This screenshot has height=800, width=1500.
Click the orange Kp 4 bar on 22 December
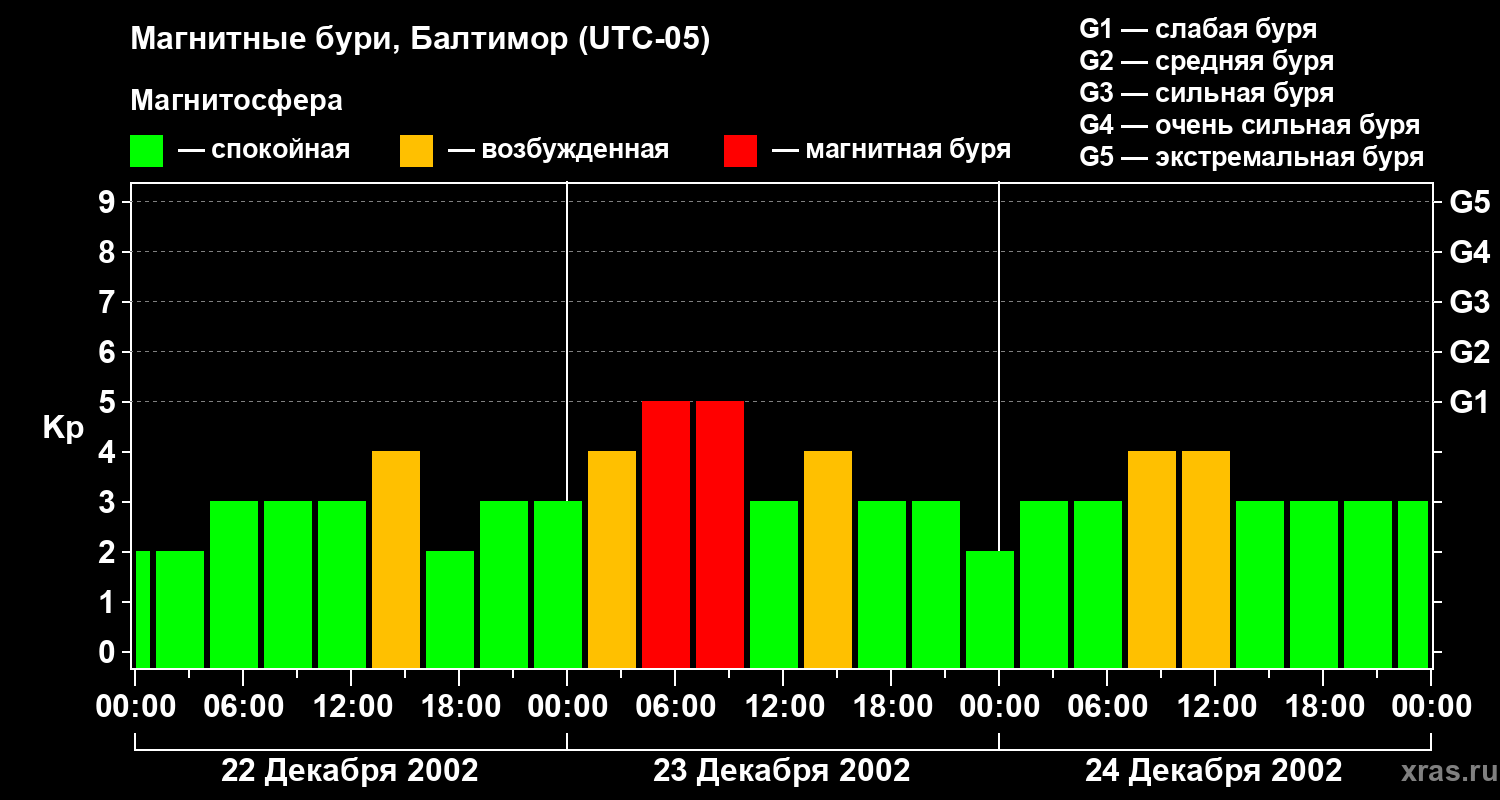pos(396,560)
